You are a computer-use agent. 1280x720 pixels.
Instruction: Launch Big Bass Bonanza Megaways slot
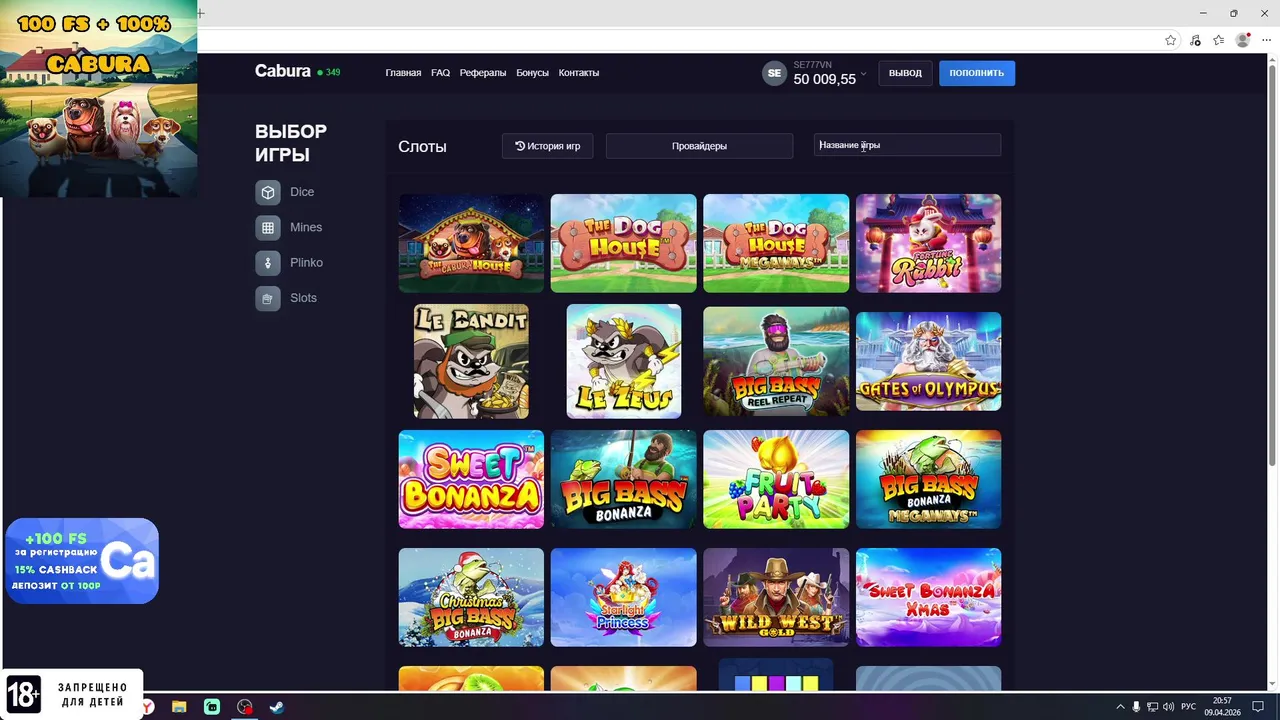pyautogui.click(x=928, y=479)
